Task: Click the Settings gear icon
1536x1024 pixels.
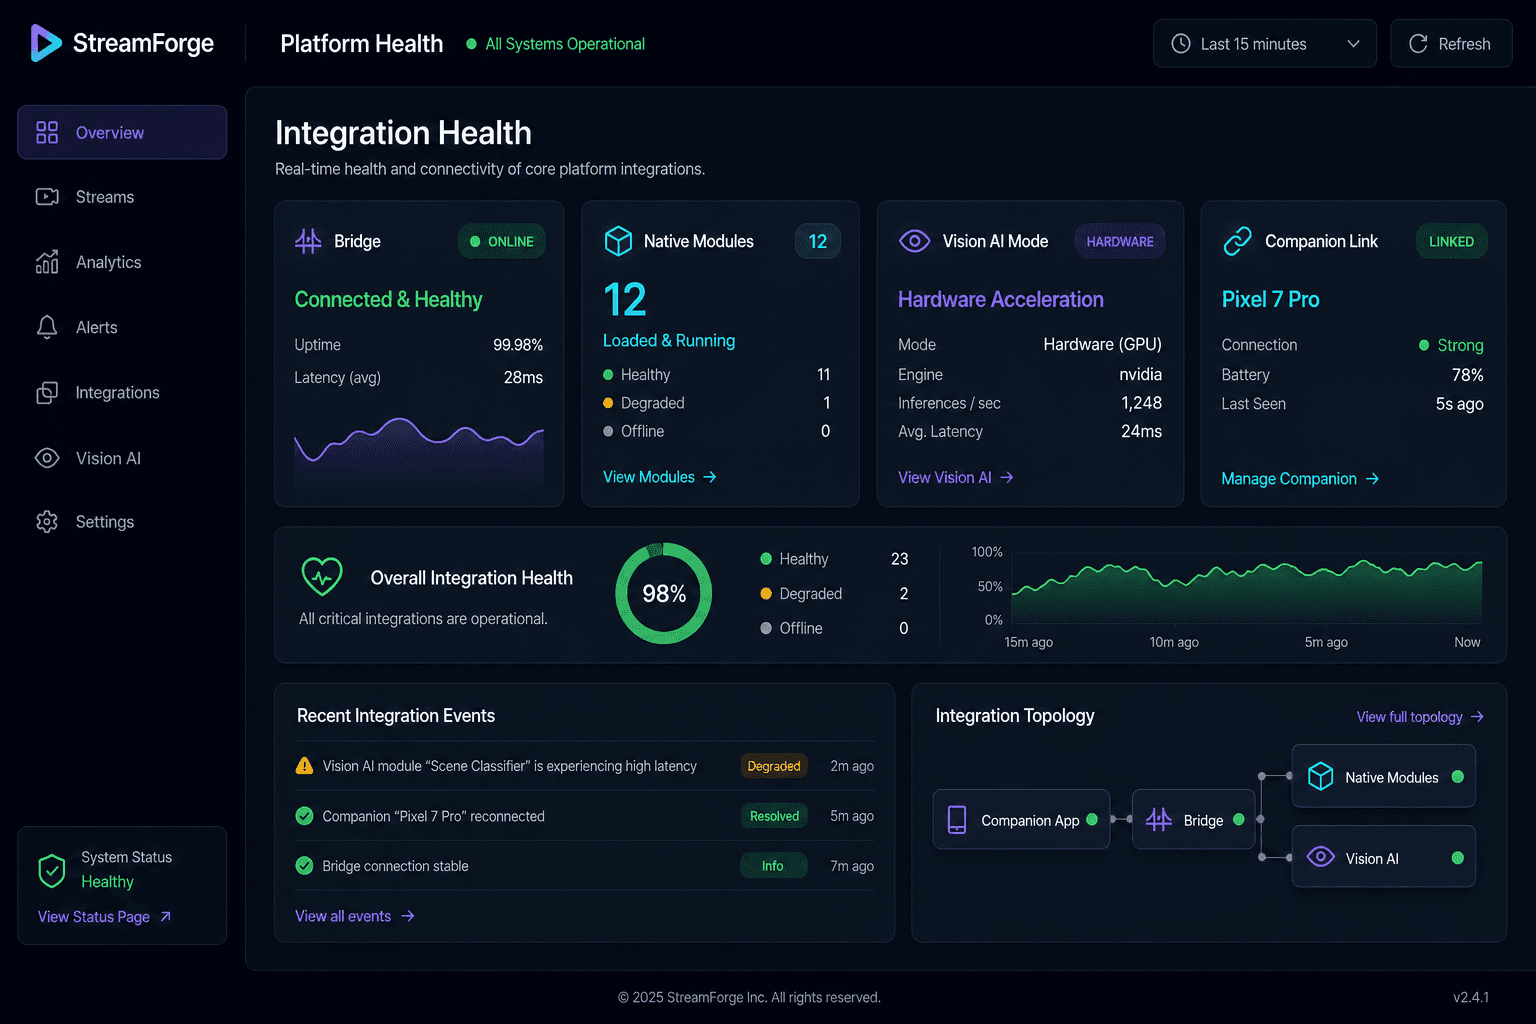Action: click(47, 522)
